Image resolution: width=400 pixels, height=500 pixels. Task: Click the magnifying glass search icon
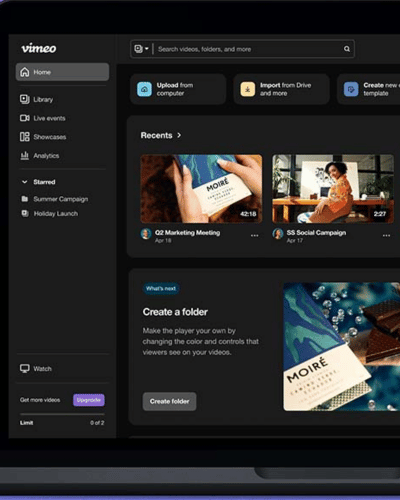pyautogui.click(x=347, y=49)
